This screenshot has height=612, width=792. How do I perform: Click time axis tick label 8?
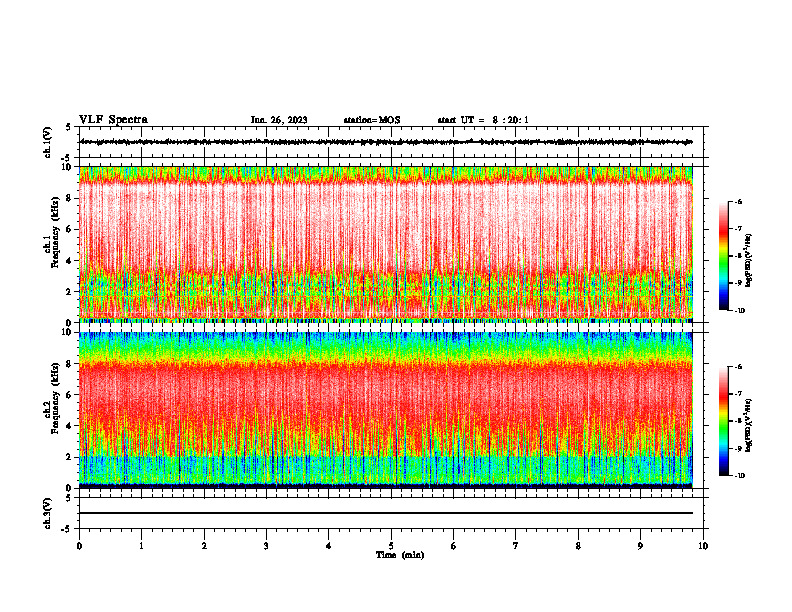tap(578, 546)
